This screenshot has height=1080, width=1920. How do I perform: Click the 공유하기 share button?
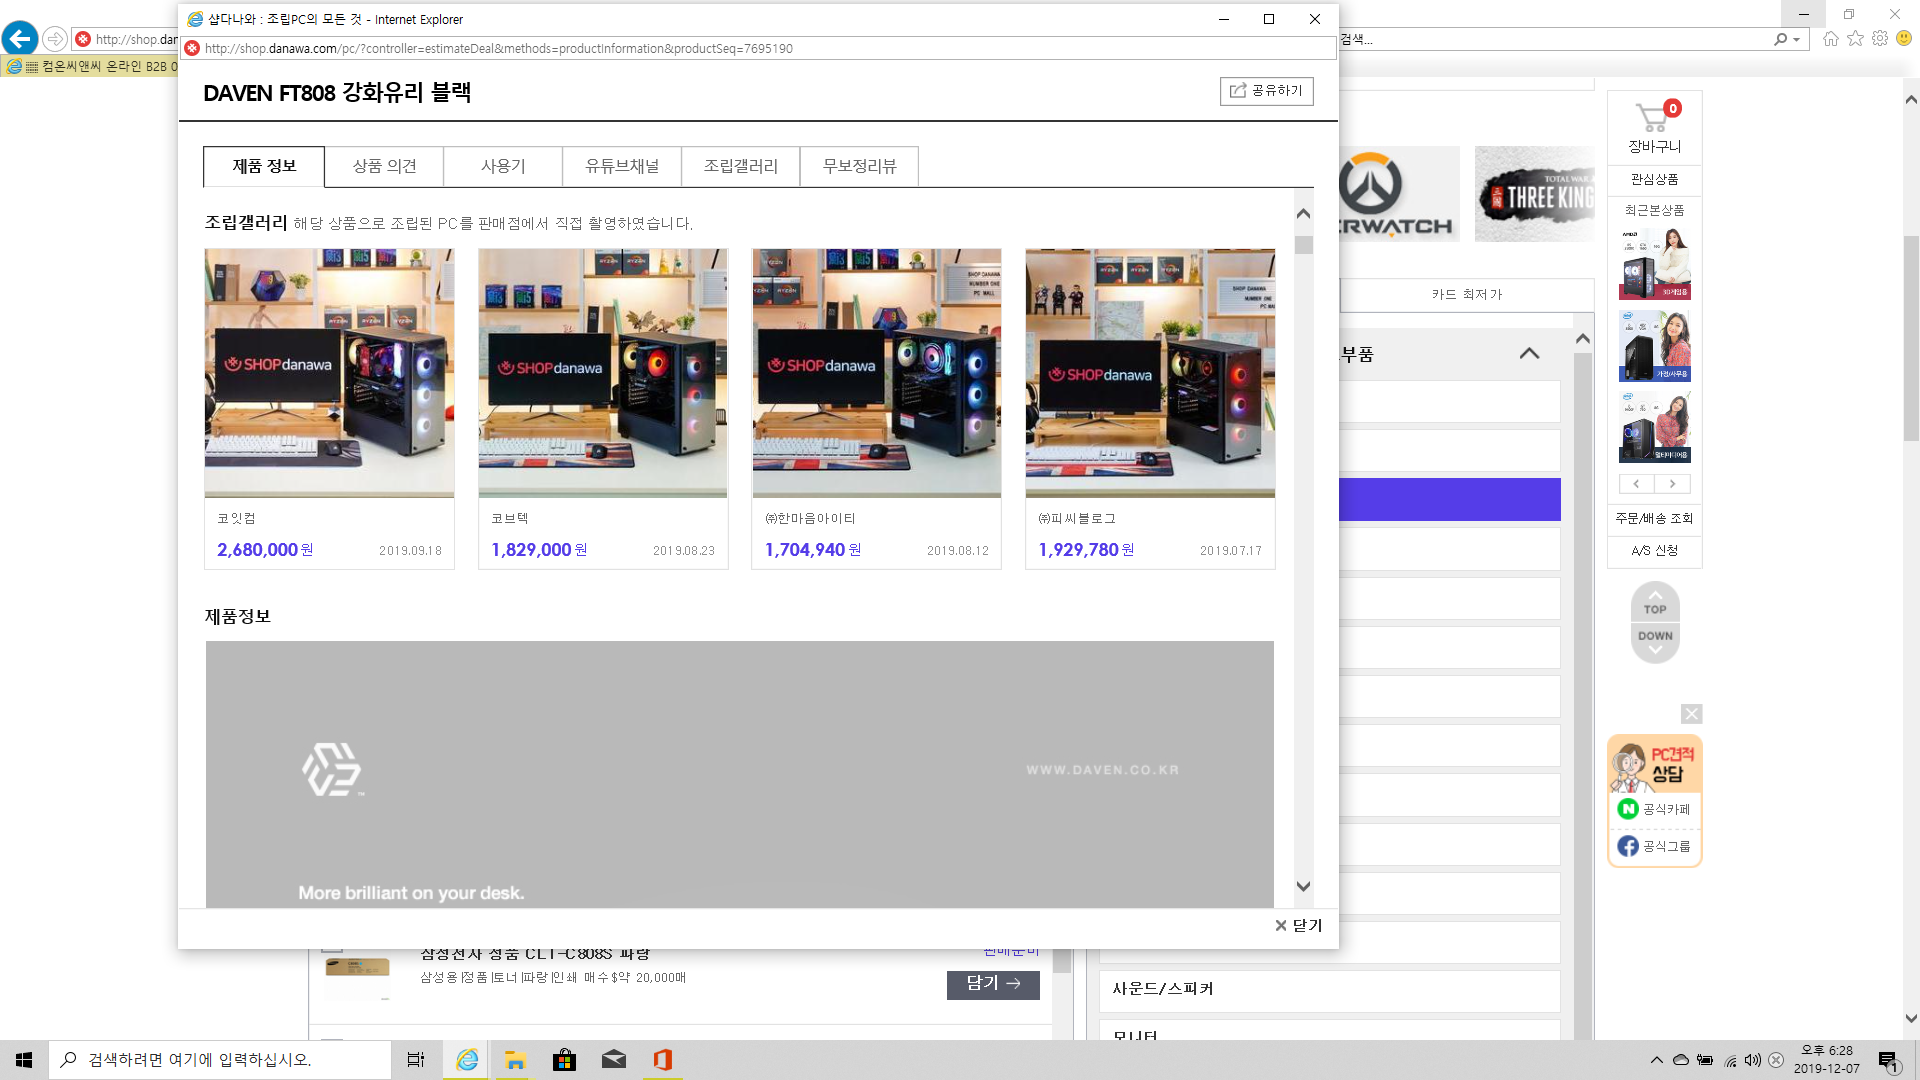tap(1266, 91)
